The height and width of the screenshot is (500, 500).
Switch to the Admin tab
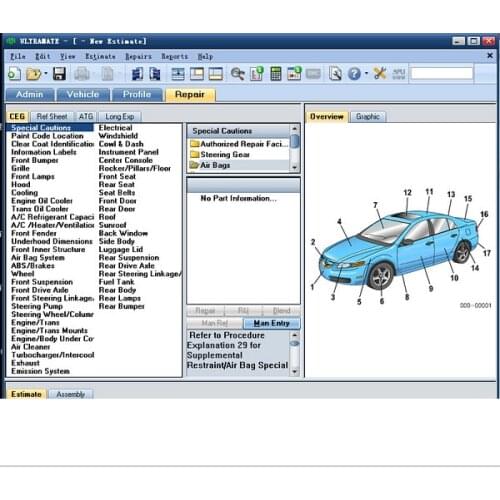[30, 94]
